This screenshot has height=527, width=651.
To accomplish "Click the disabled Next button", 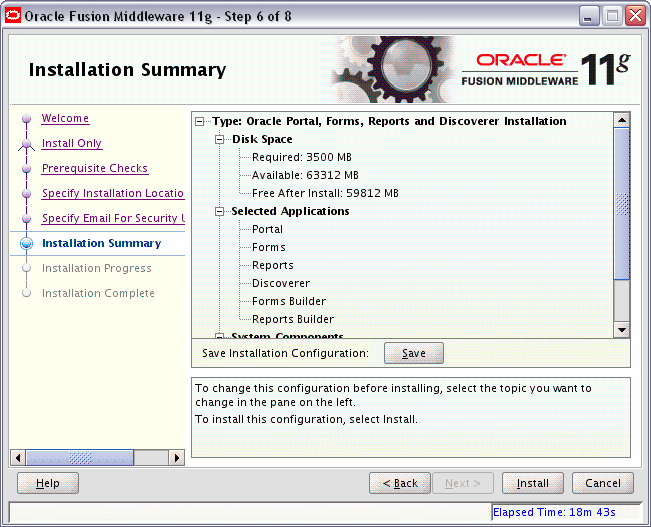I will tap(463, 483).
